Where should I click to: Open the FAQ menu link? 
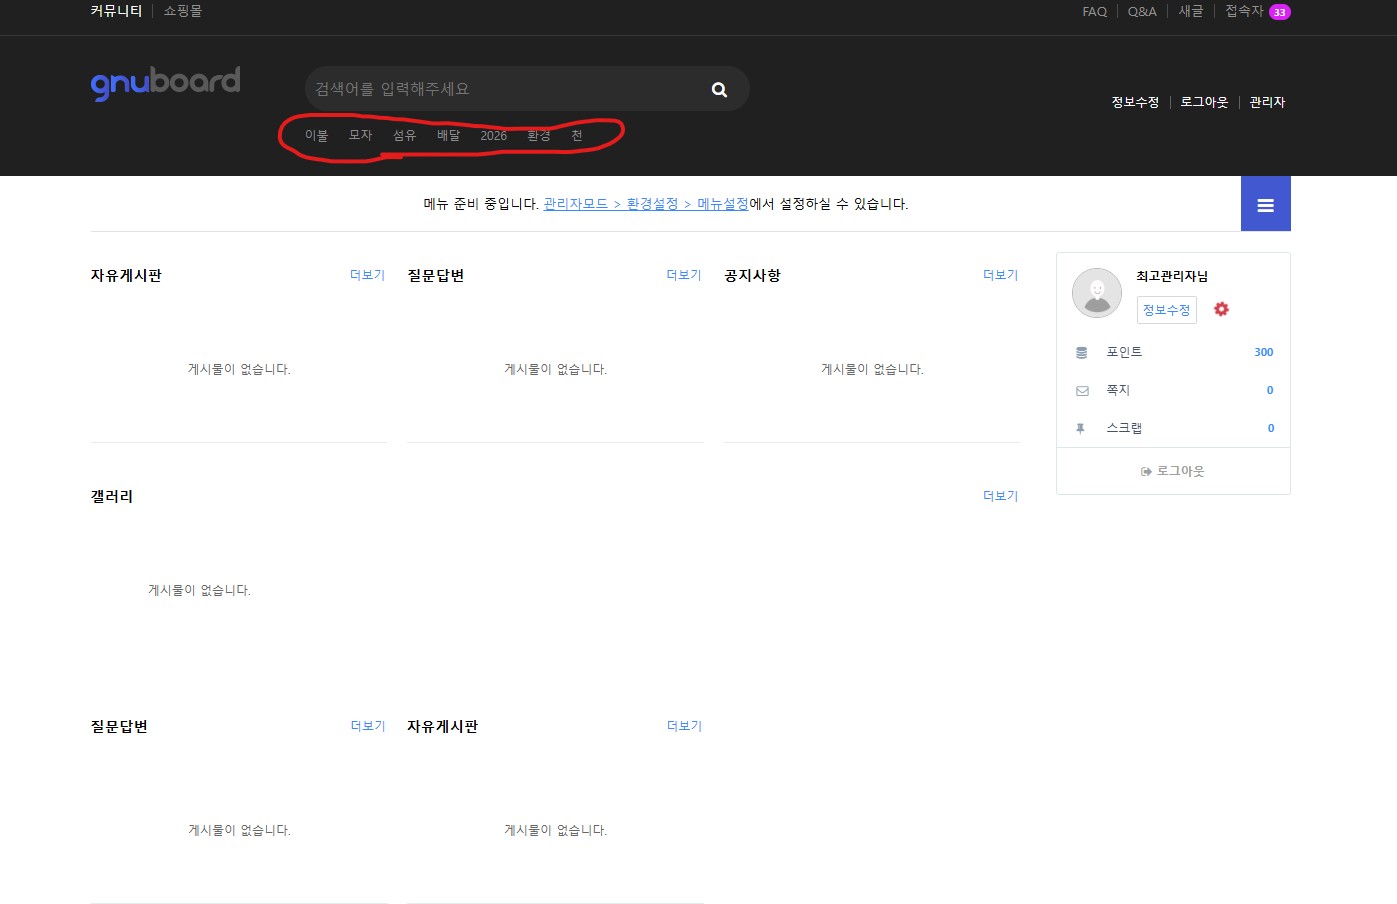(x=1094, y=12)
